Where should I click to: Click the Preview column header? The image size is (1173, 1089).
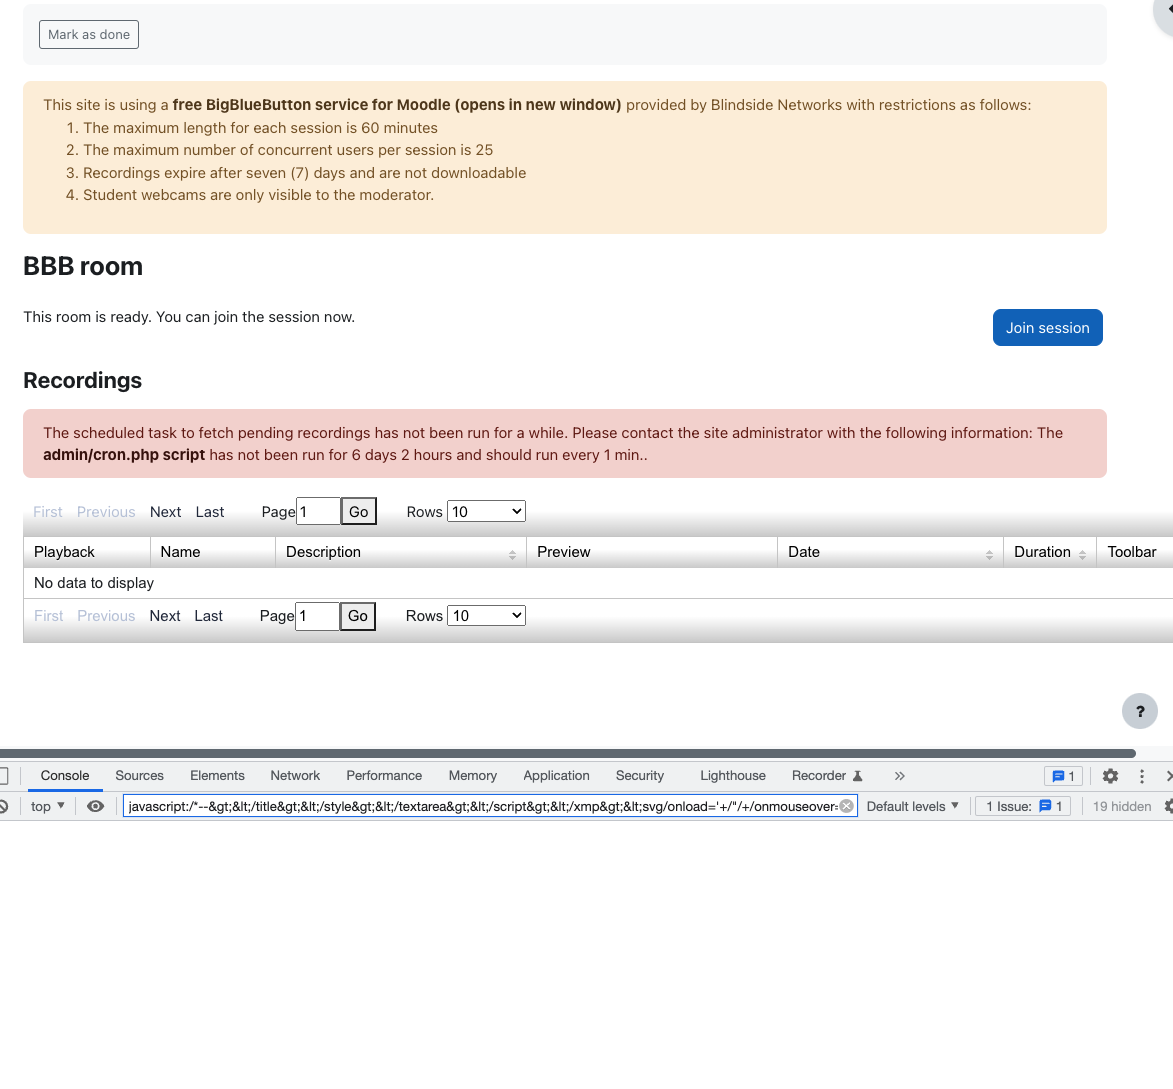click(652, 552)
